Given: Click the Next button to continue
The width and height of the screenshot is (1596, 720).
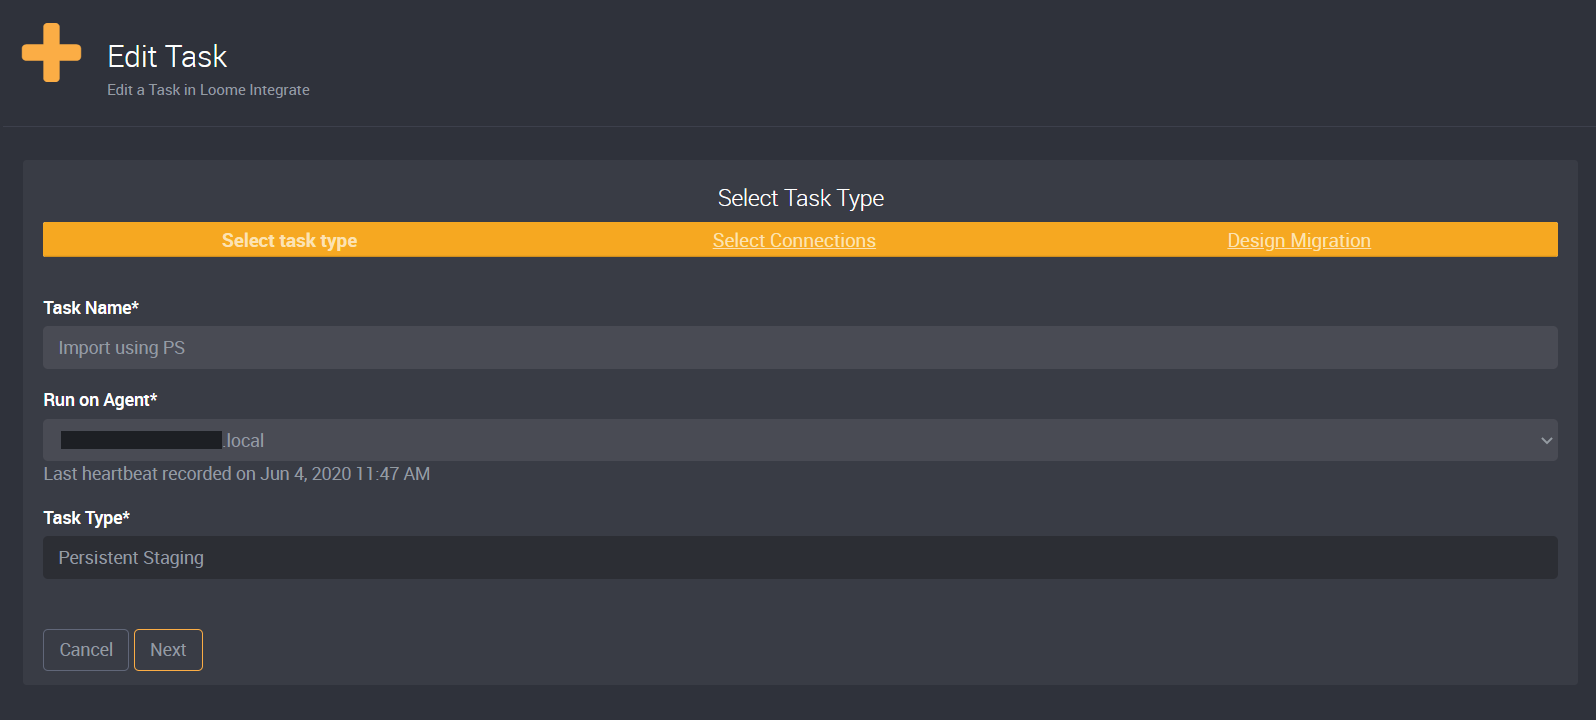Looking at the screenshot, I should tap(167, 649).
